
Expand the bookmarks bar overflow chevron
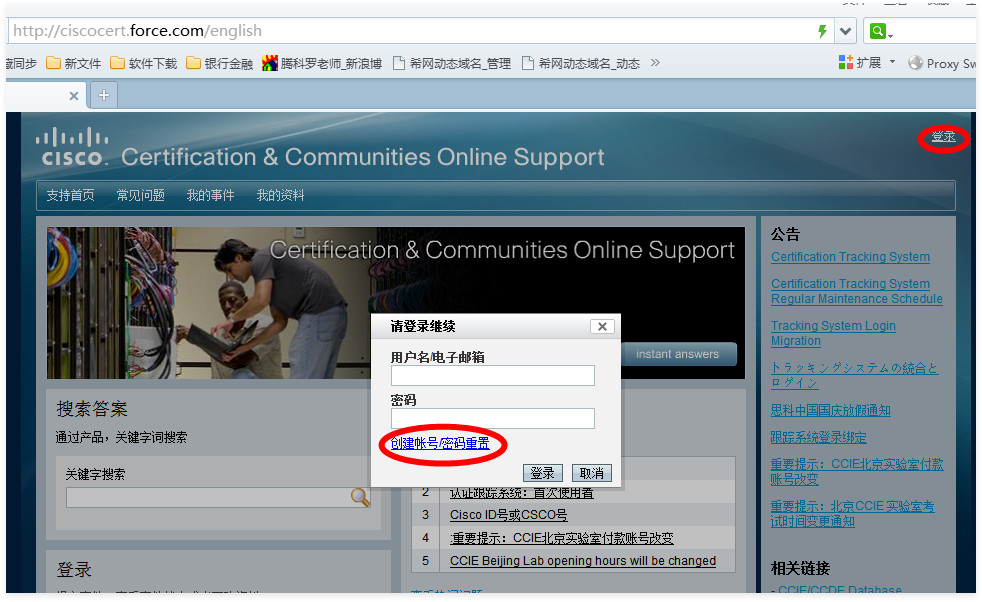point(655,63)
